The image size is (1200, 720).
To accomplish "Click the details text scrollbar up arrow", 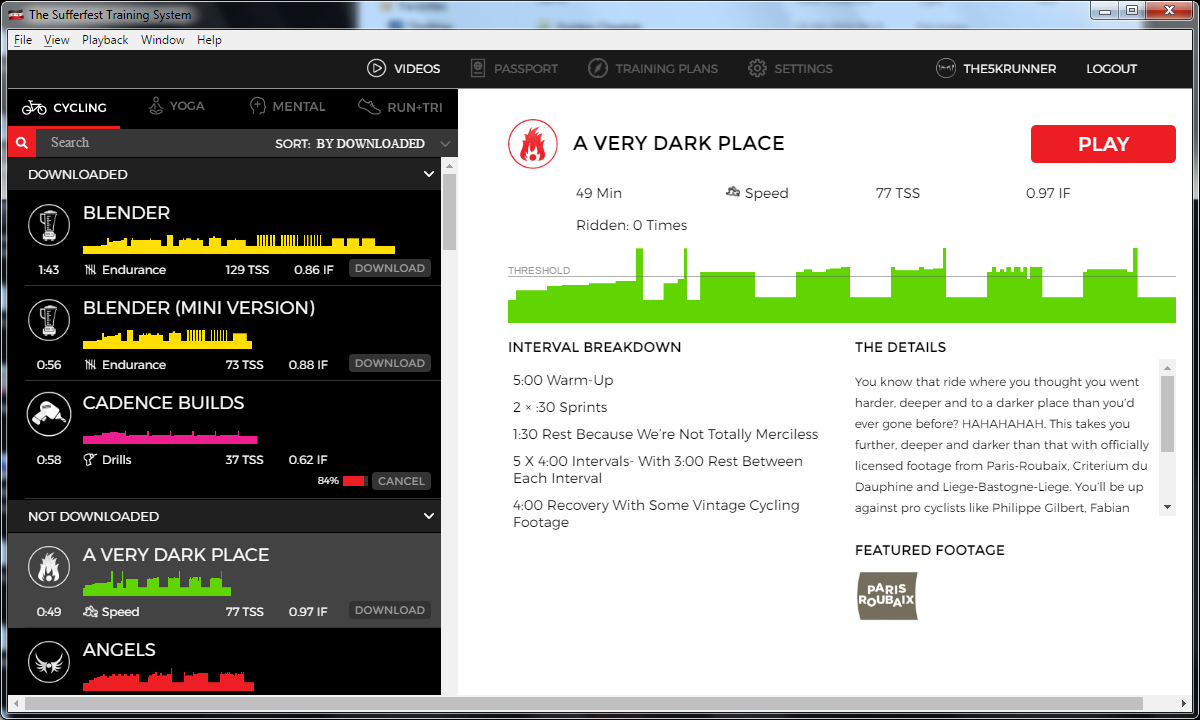I will point(1167,367).
